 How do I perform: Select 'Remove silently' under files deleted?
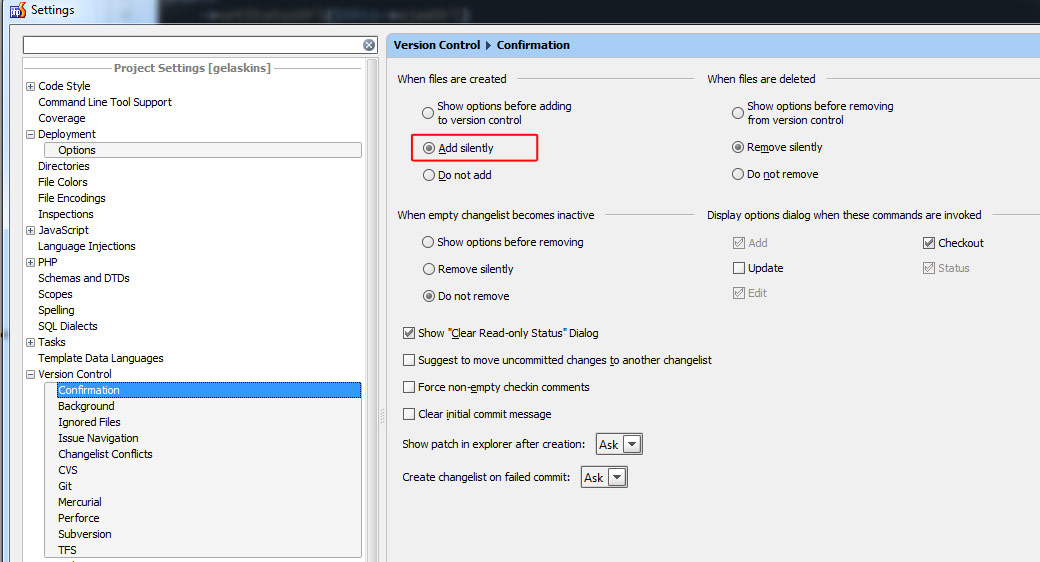pos(738,147)
